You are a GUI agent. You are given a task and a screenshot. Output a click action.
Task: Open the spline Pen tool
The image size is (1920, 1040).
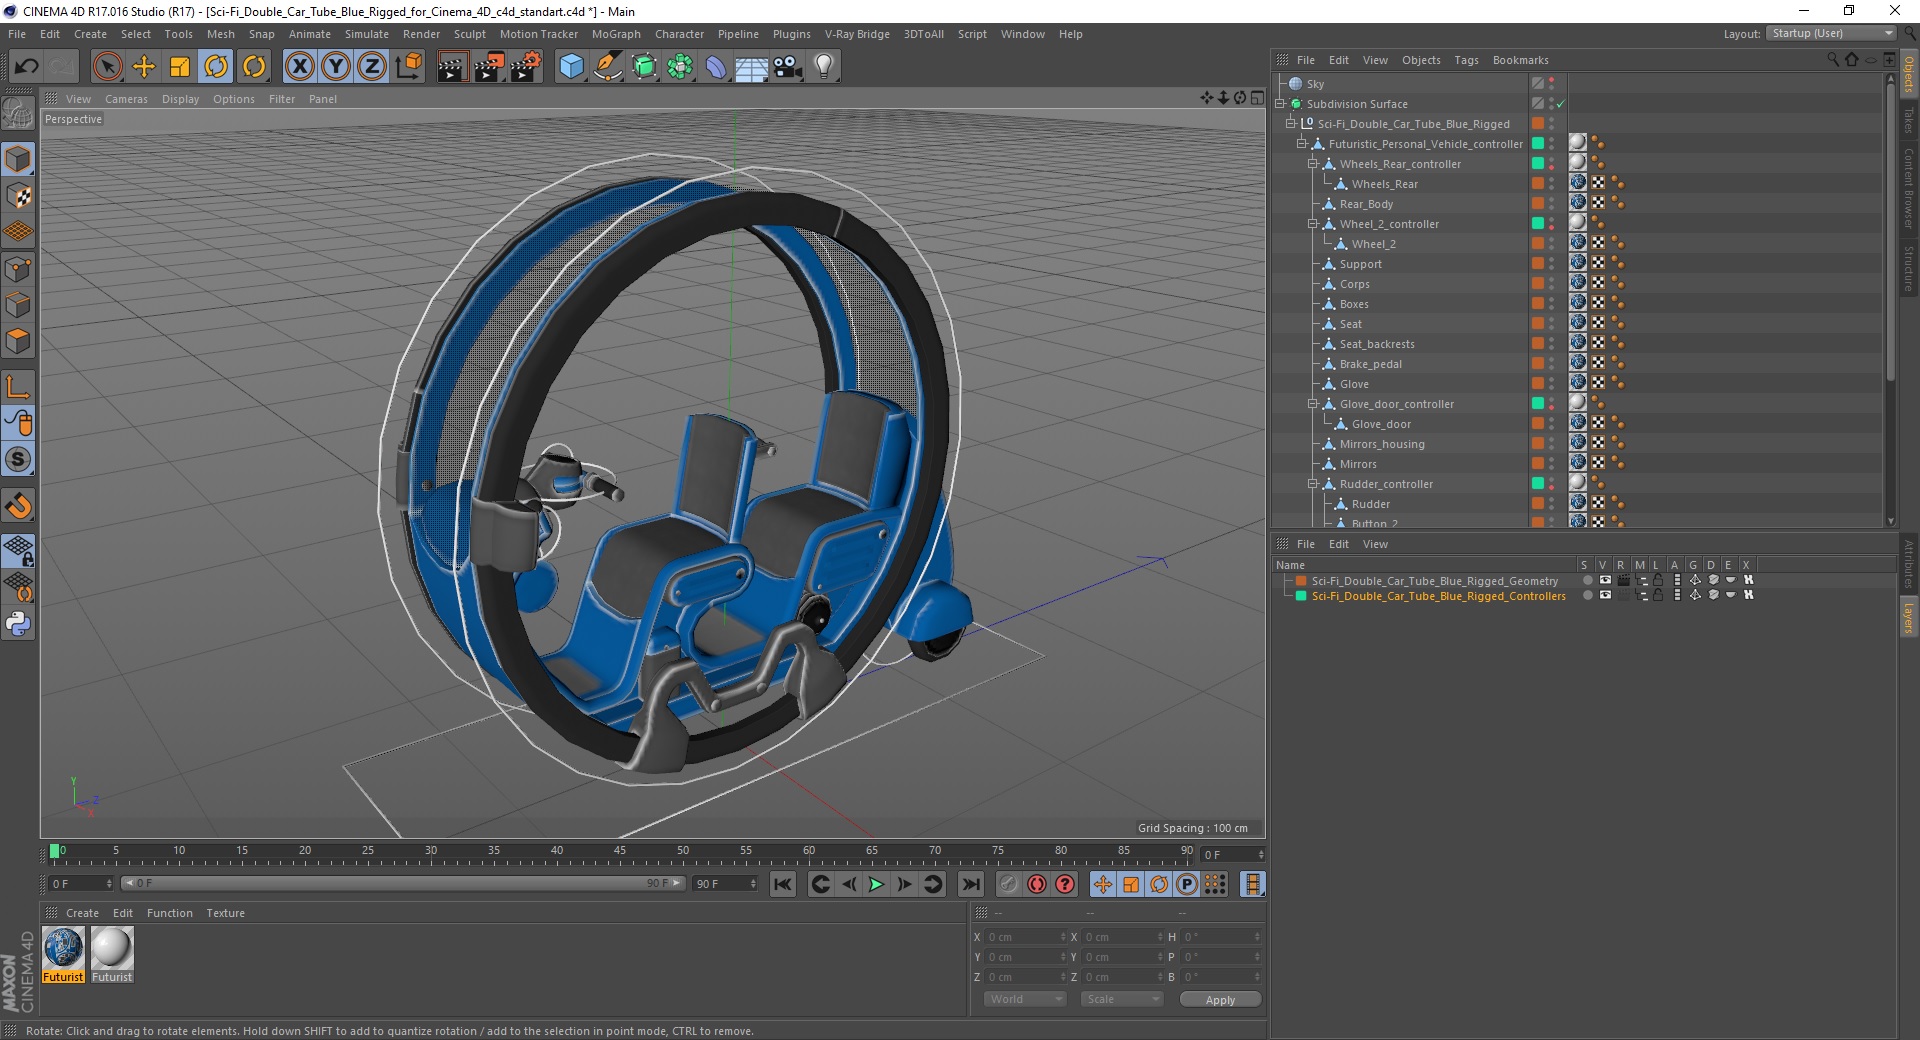point(608,67)
